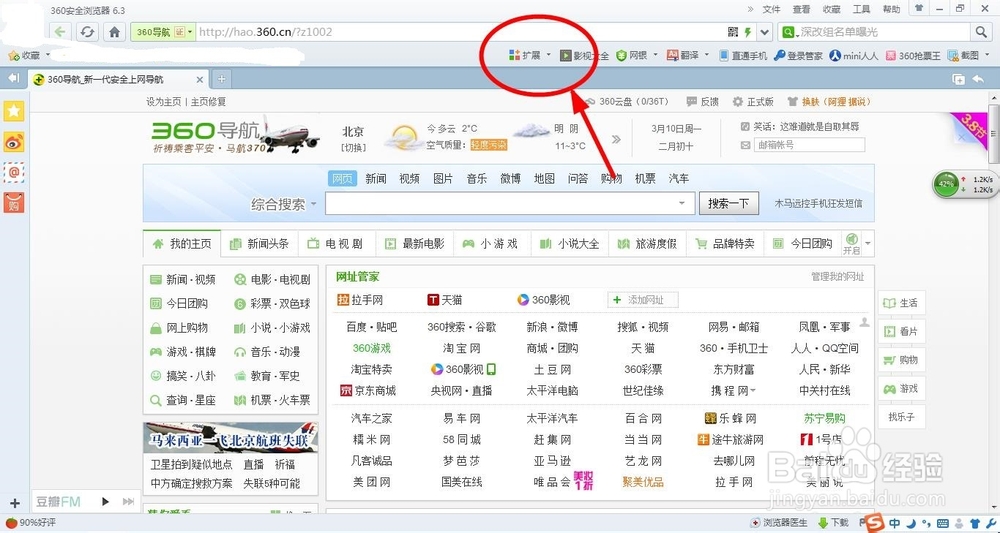The image size is (1000, 533).
Task: Open the 淘宝网 link
Action: point(461,348)
